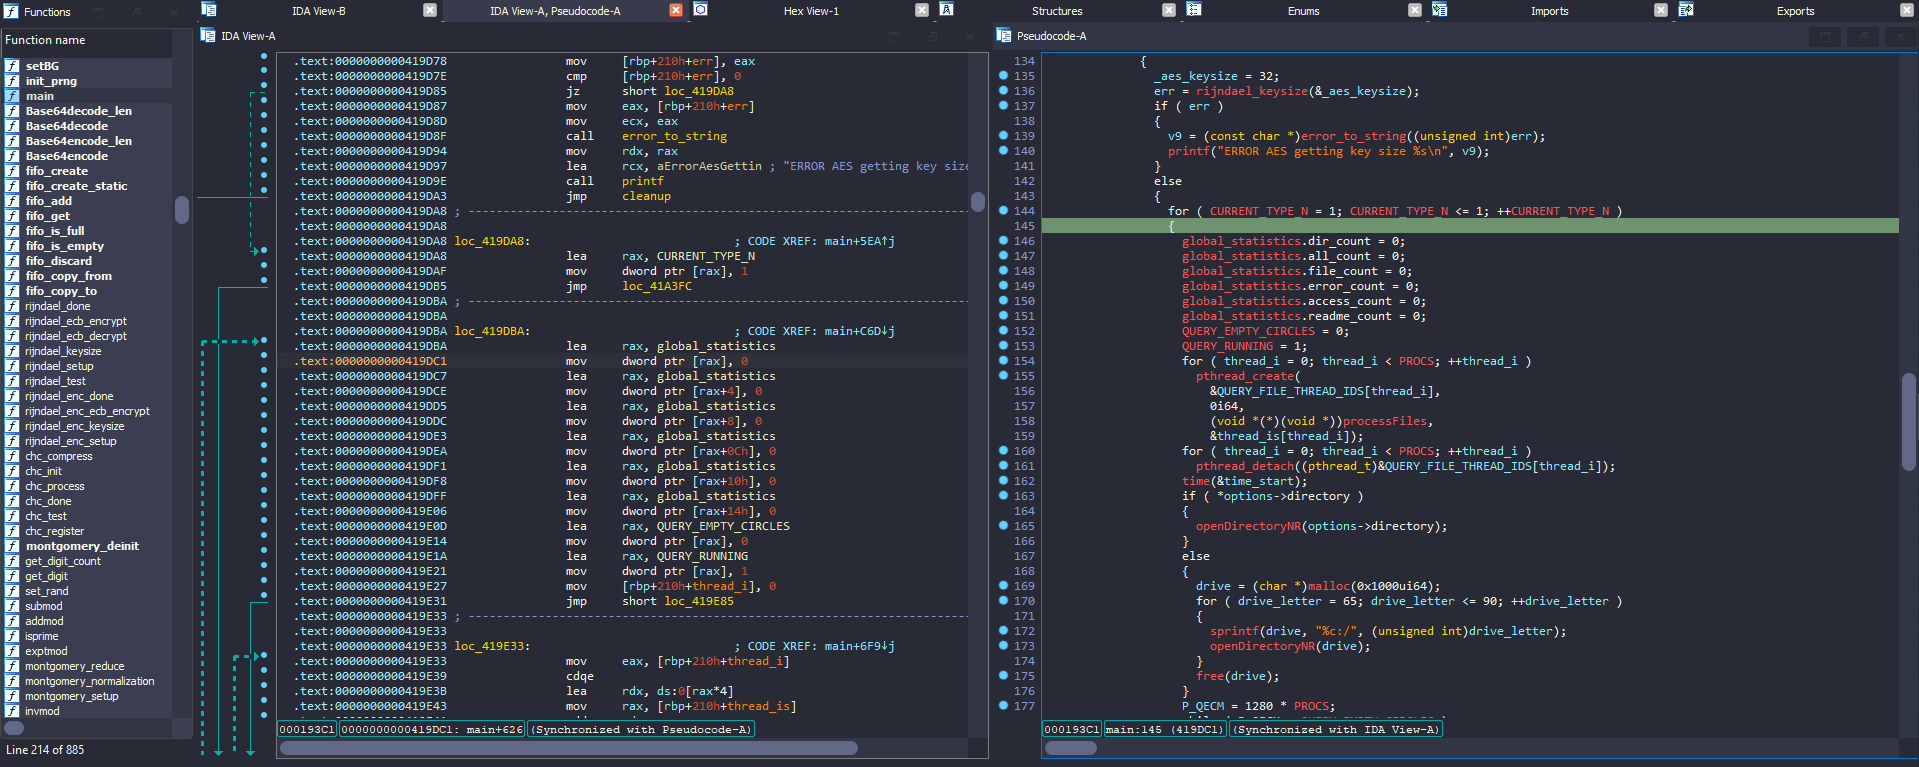Click the loc_419DBA label in disassembly

491,331
